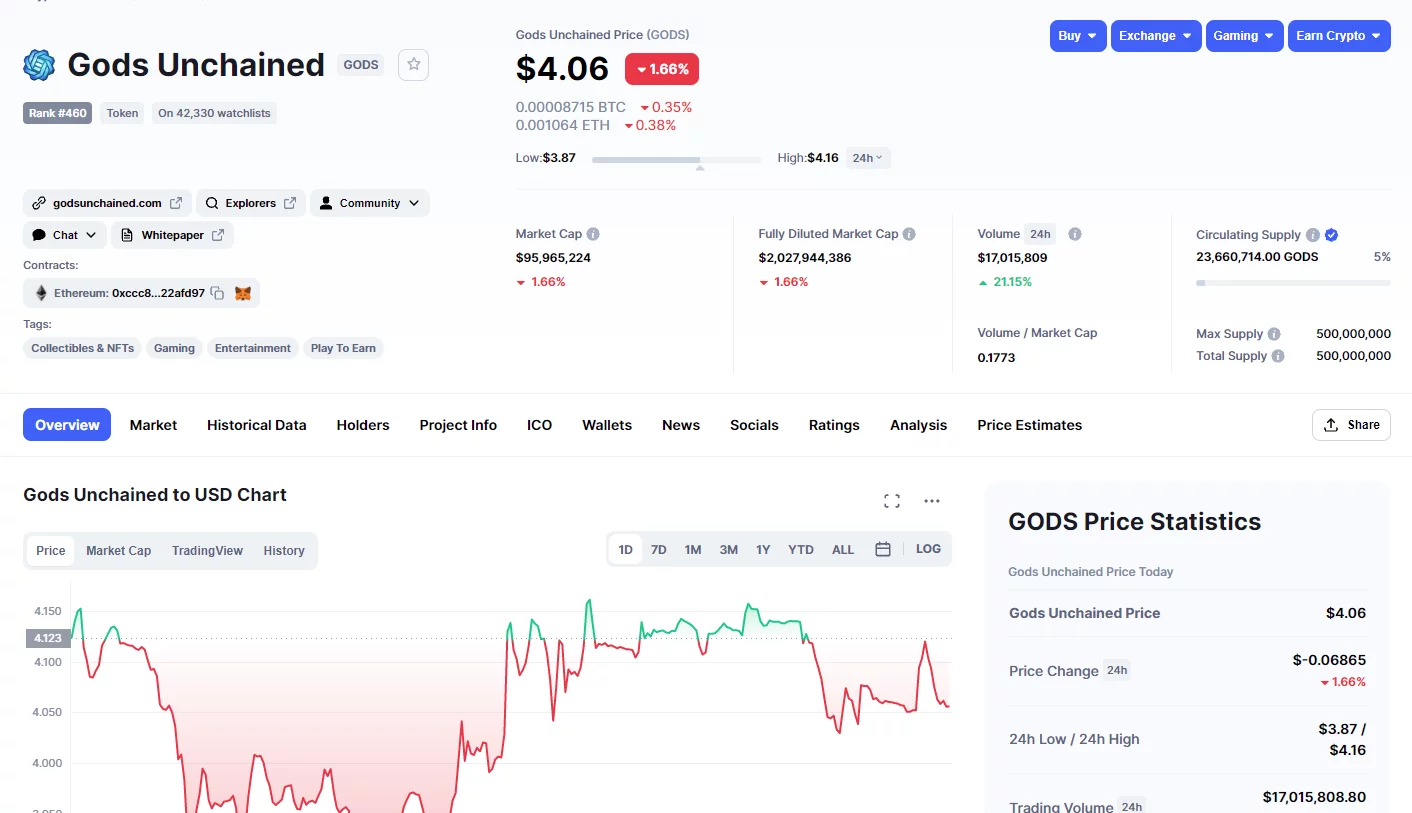Add Gods Unchained to watchlist star
The image size is (1412, 813).
(413, 65)
